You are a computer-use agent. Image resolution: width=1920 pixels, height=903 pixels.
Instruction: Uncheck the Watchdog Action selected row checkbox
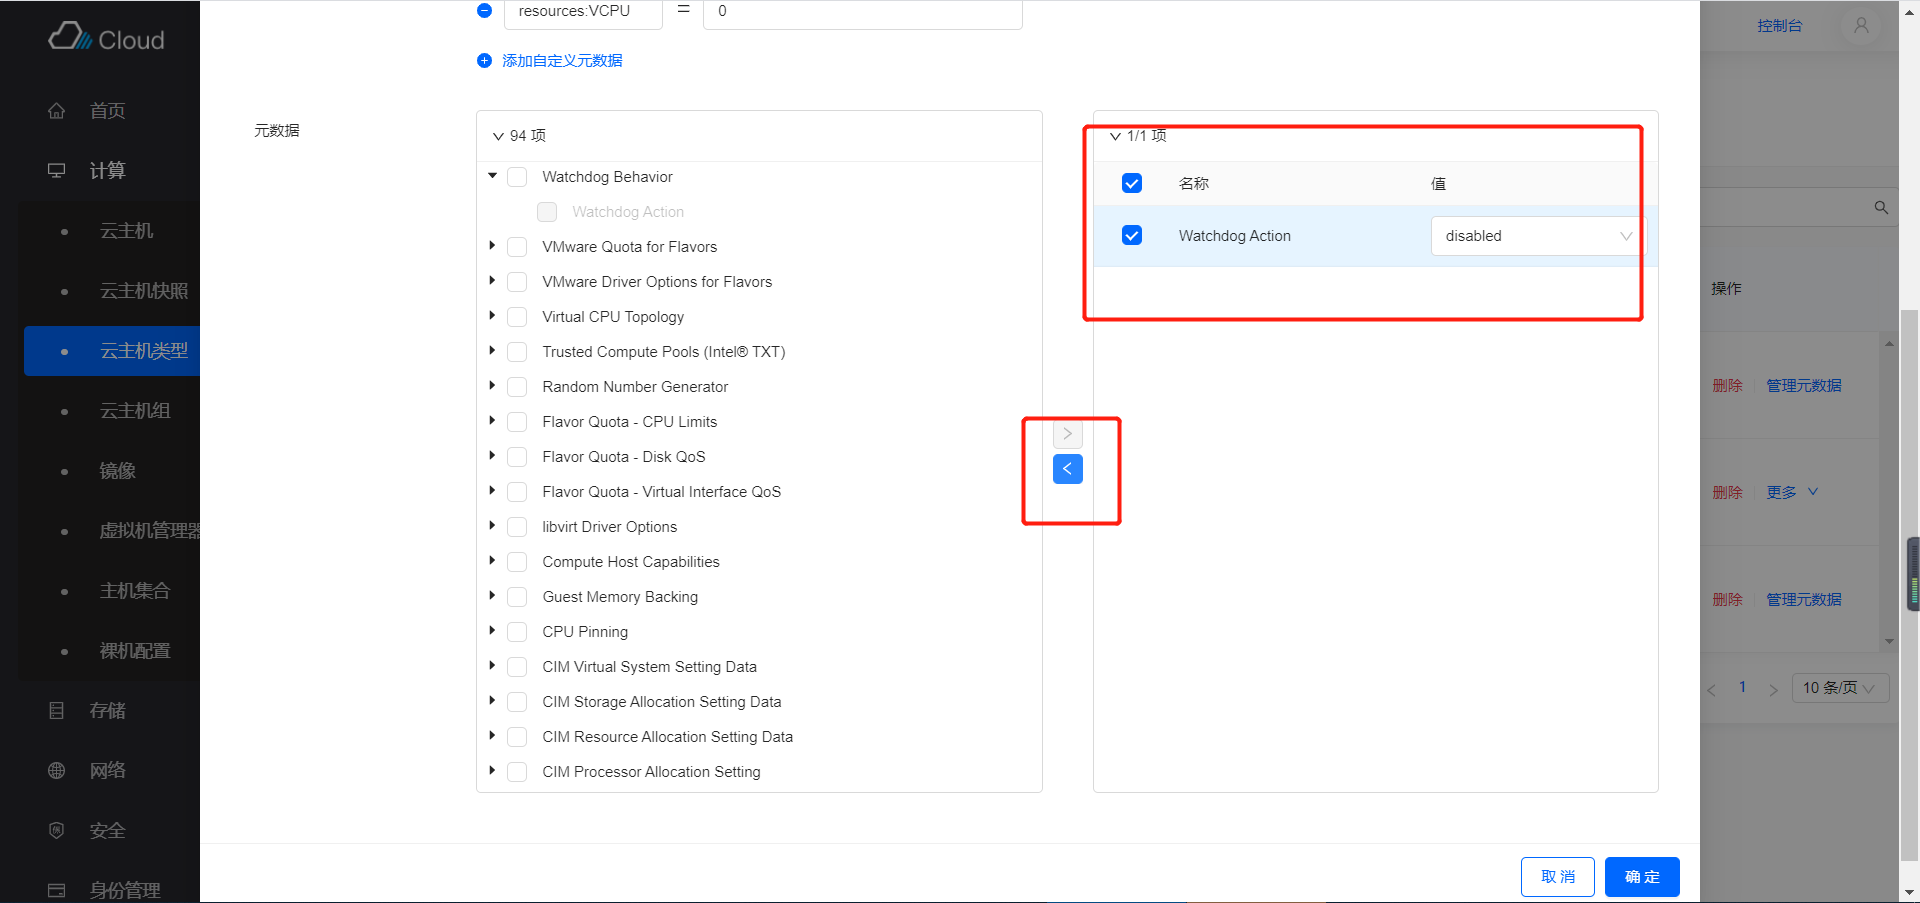tap(1132, 236)
